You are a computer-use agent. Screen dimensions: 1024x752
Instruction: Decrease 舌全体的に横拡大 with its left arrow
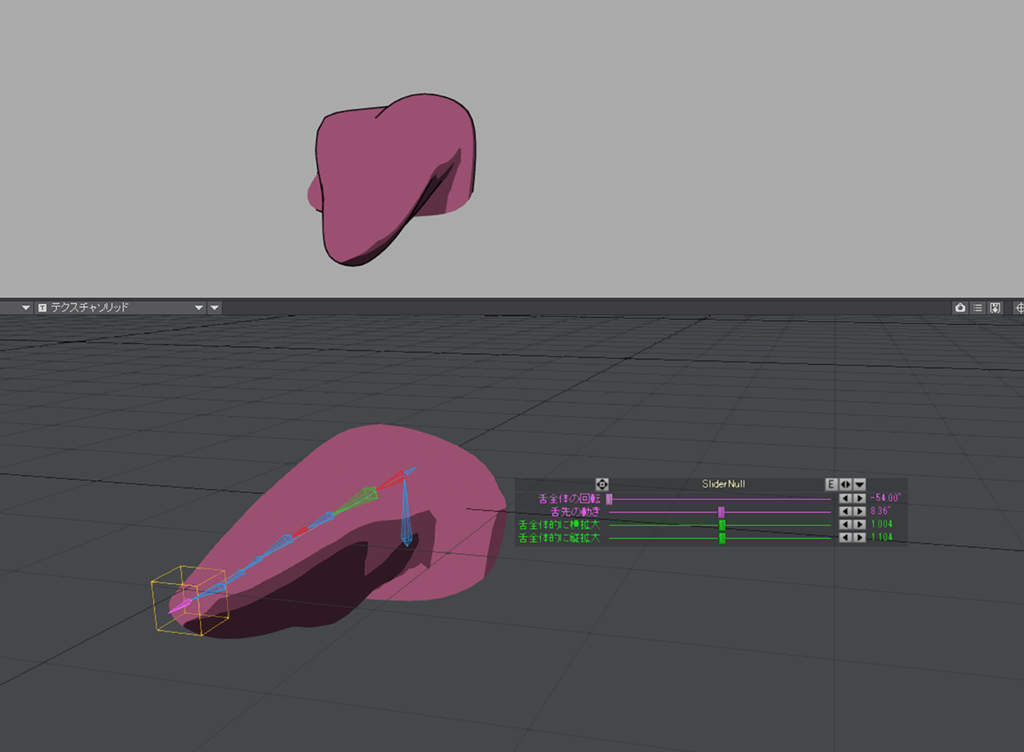click(846, 524)
